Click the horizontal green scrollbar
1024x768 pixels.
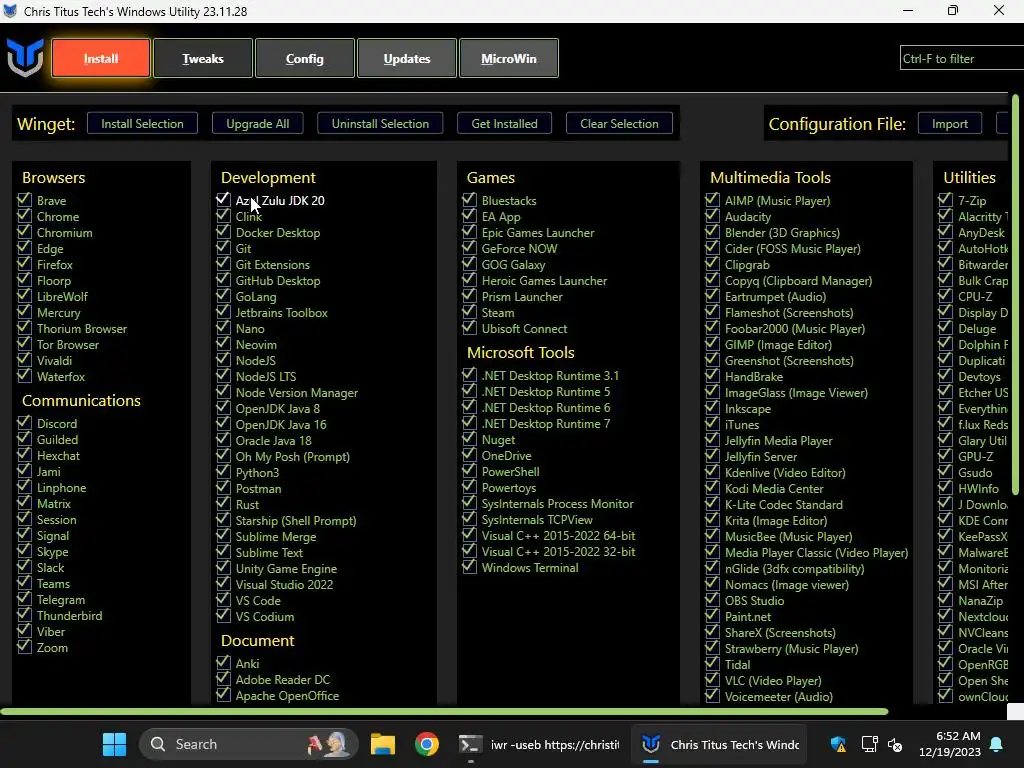(444, 711)
